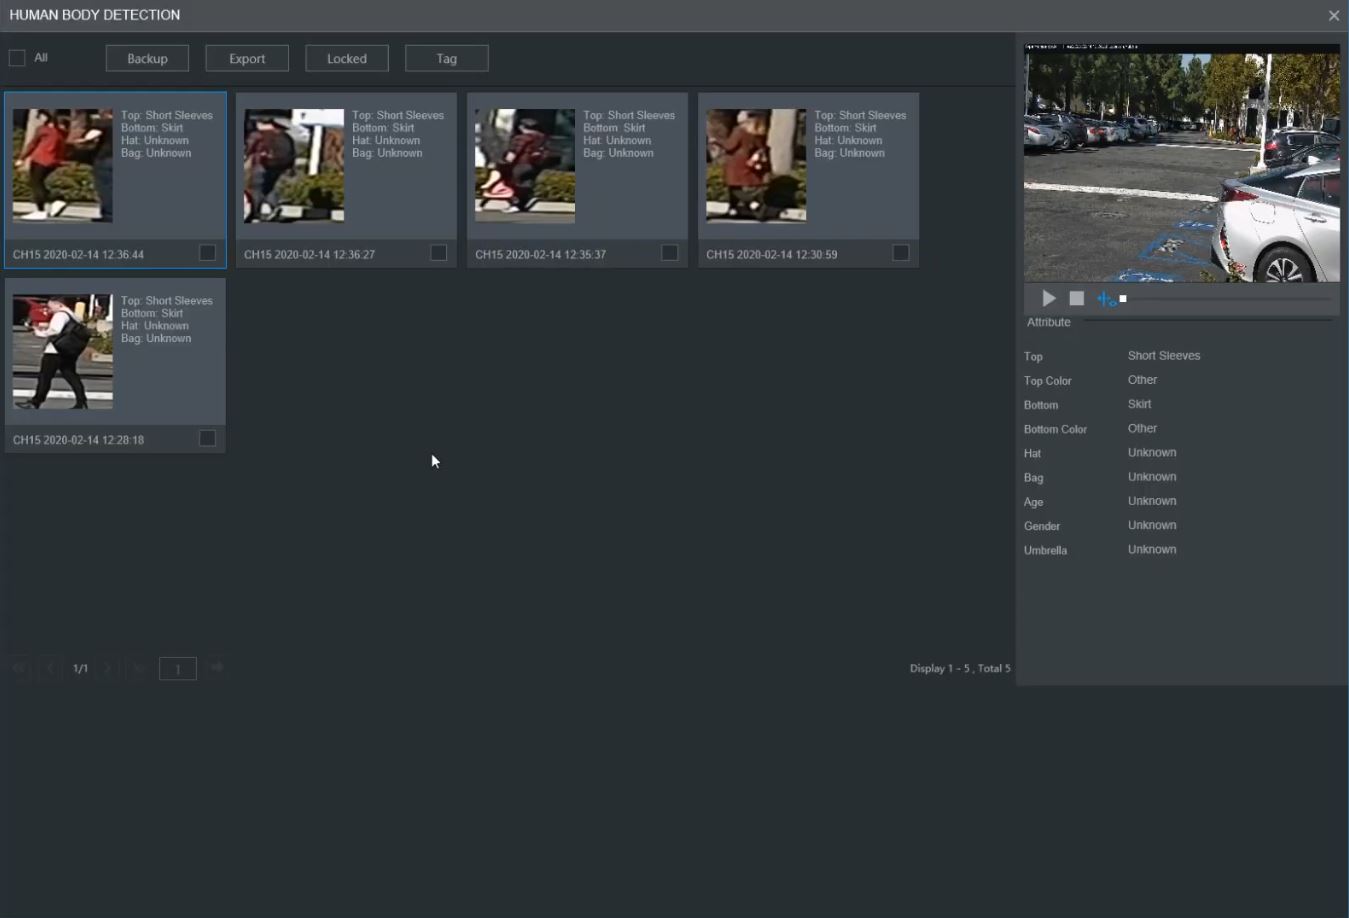Screen dimensions: 1349x918
Task: Go to the first results page
Action: [x=20, y=668]
